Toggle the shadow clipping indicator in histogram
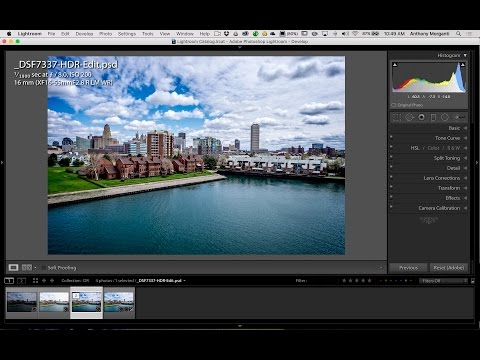Image resolution: width=480 pixels, height=360 pixels. [x=395, y=65]
